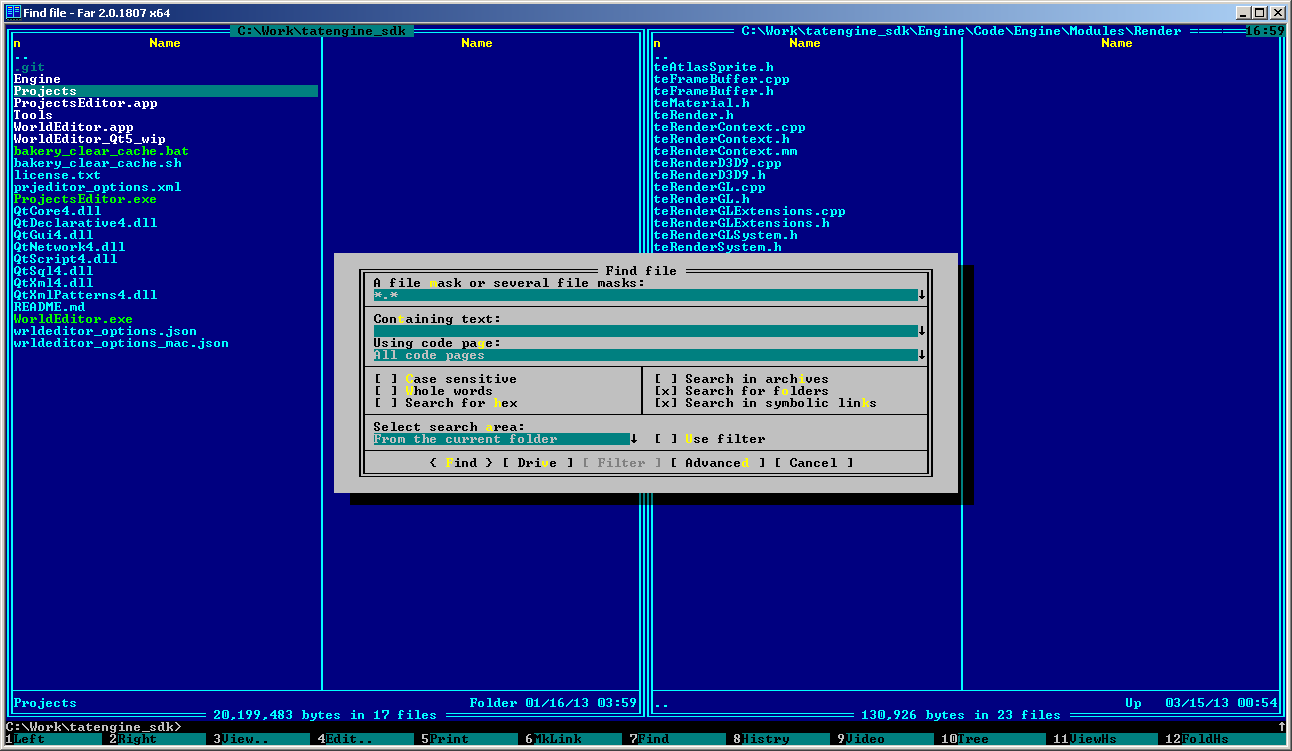Expand the Containing text history dropdown

(x=922, y=331)
